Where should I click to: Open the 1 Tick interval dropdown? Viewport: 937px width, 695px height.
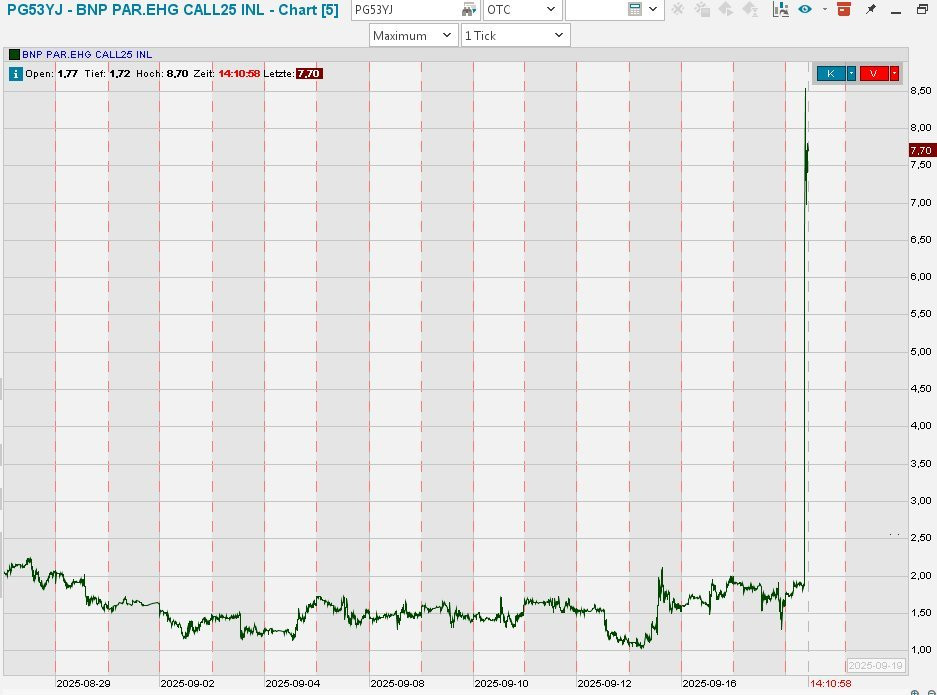click(x=559, y=35)
